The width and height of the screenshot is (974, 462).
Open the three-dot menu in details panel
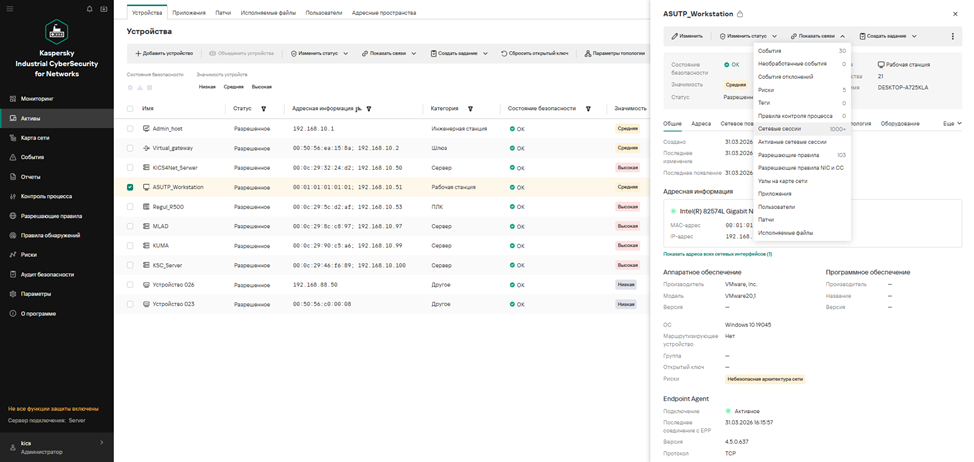tap(953, 35)
